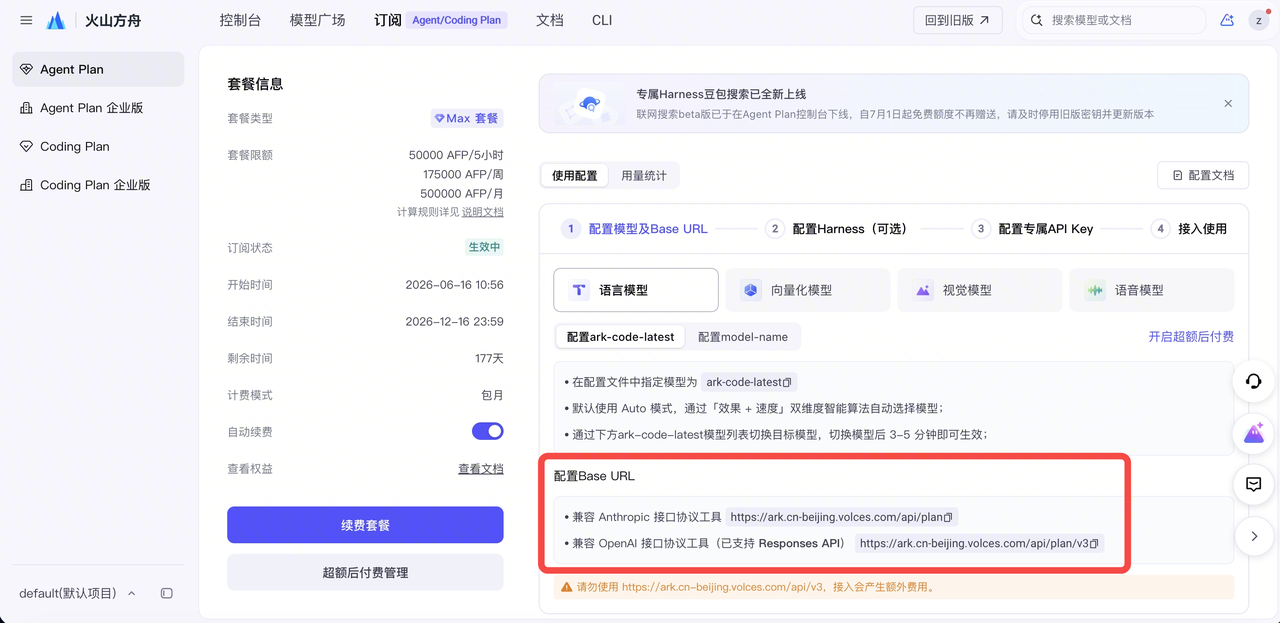The image size is (1280, 623).
Task: Click the top bar notification icon
Action: coord(1227,20)
